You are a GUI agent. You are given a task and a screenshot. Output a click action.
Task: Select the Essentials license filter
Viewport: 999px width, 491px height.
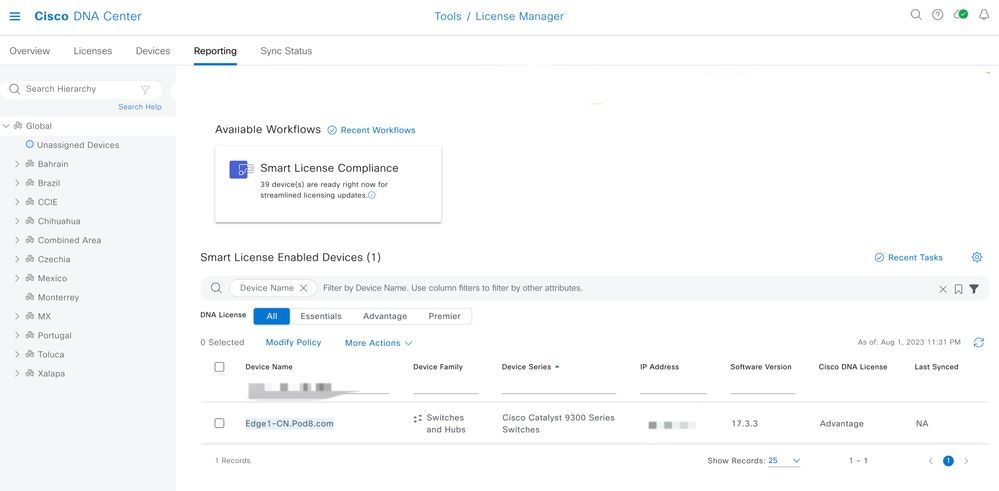(320, 317)
